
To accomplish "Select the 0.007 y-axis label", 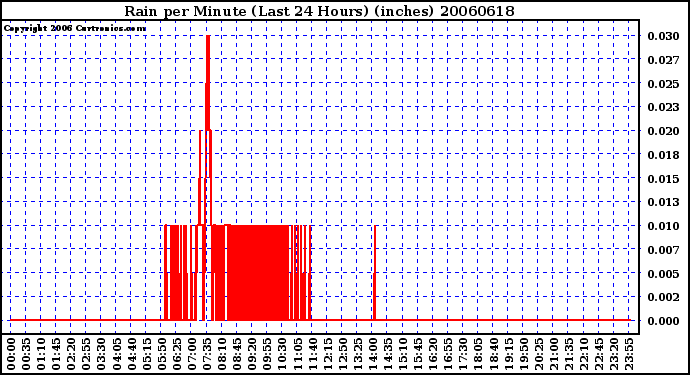I will click(x=663, y=250).
